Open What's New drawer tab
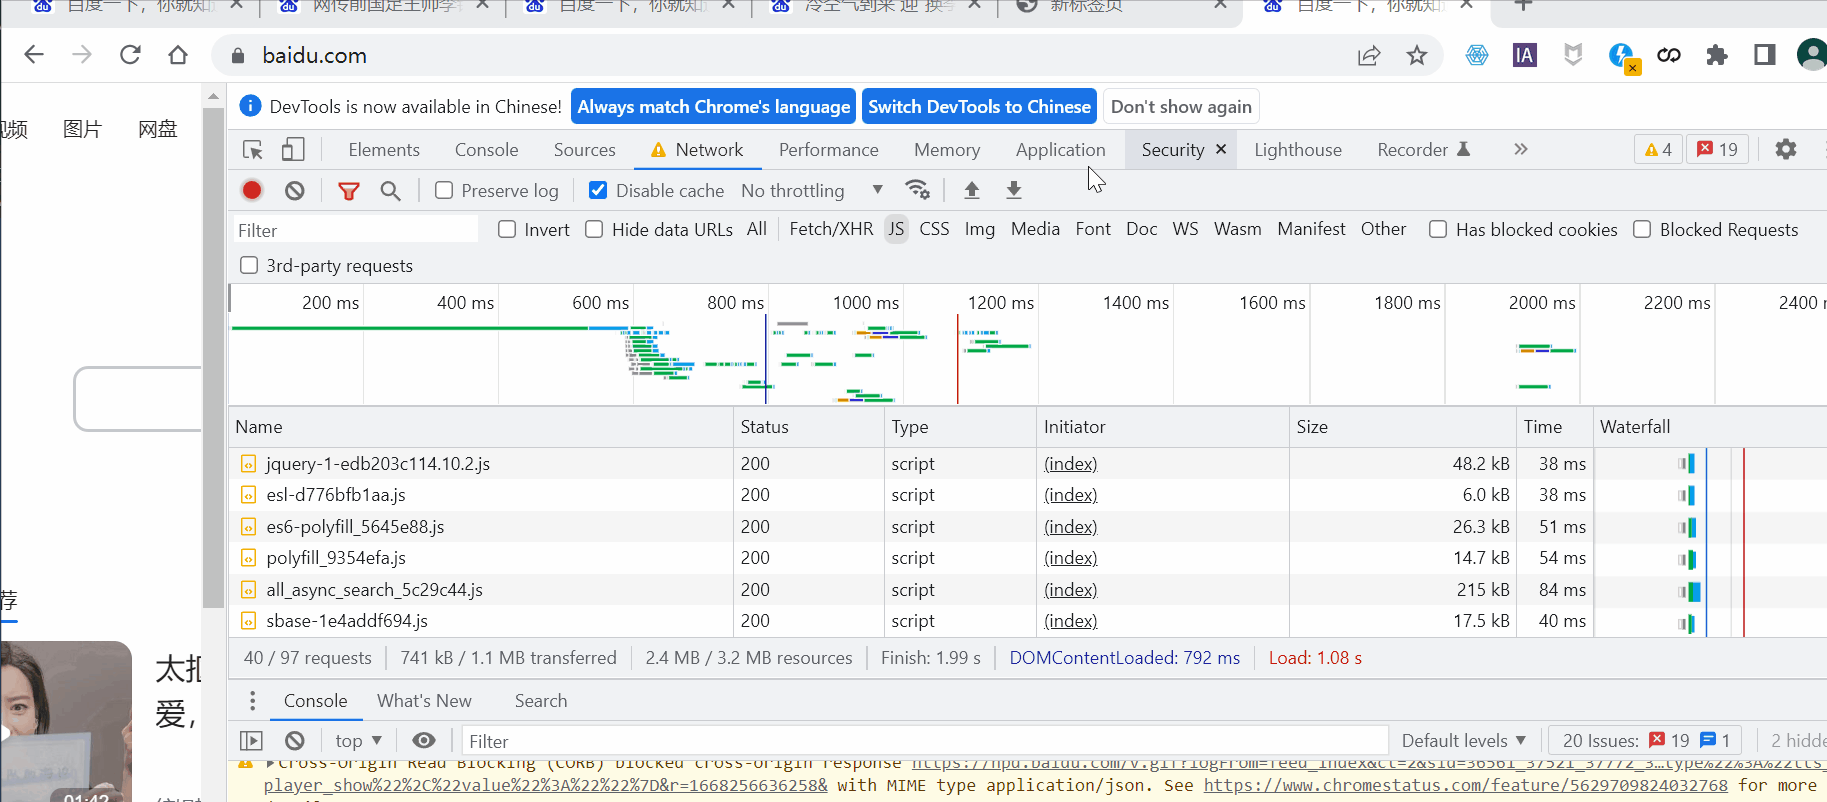The height and width of the screenshot is (802, 1827). tap(424, 701)
